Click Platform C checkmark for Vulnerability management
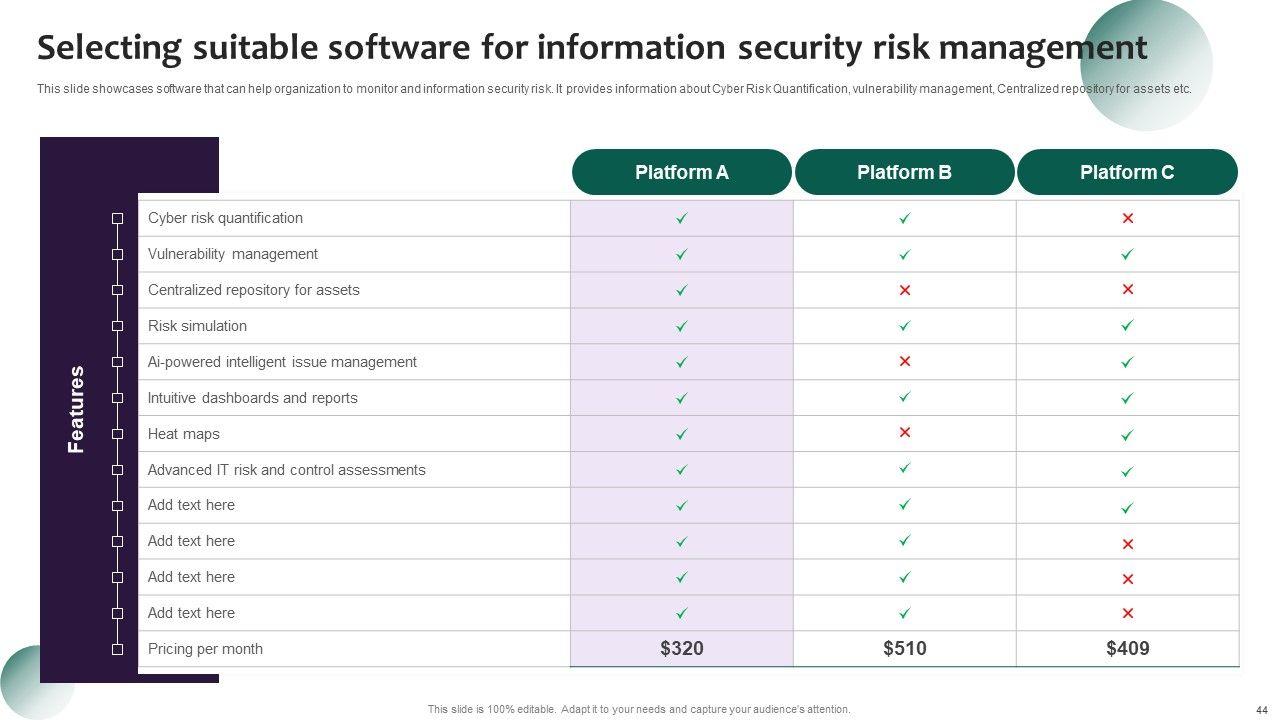Viewport: 1280px width, 720px height. point(1127,254)
